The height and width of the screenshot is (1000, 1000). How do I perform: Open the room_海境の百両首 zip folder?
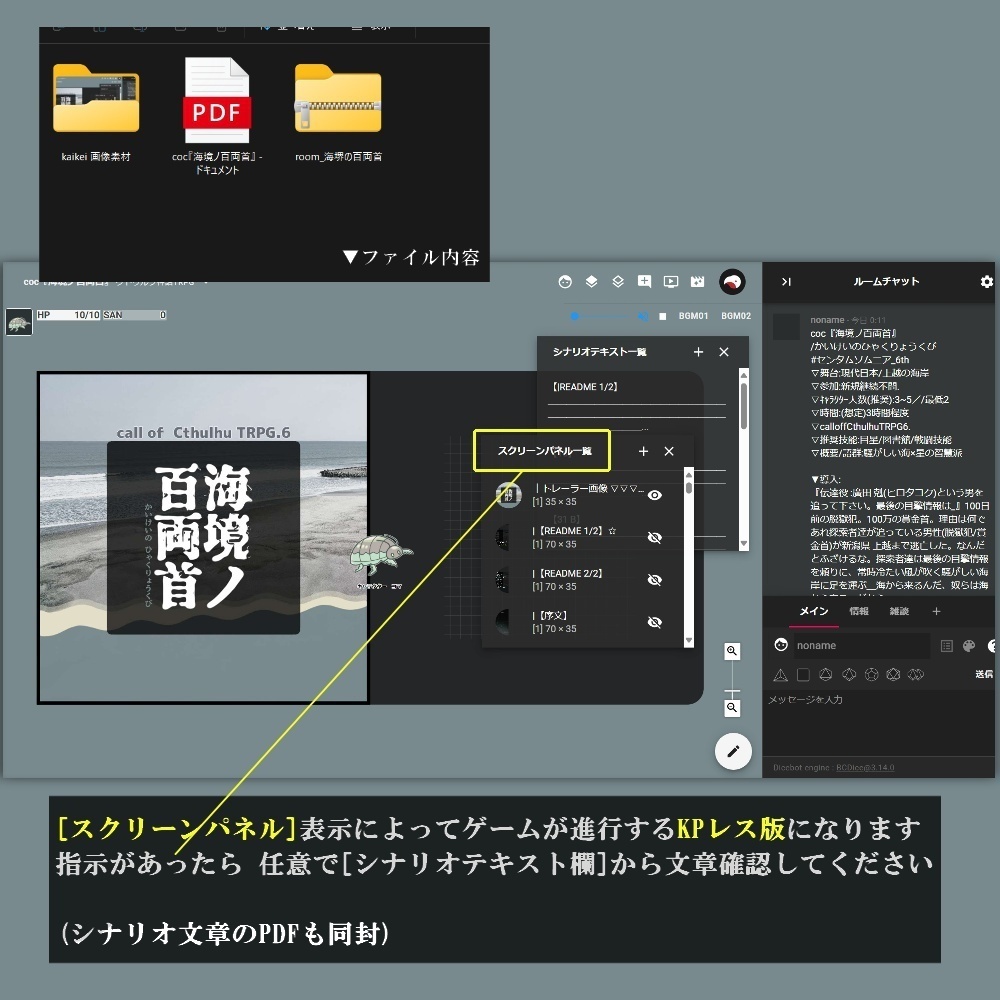pos(338,110)
